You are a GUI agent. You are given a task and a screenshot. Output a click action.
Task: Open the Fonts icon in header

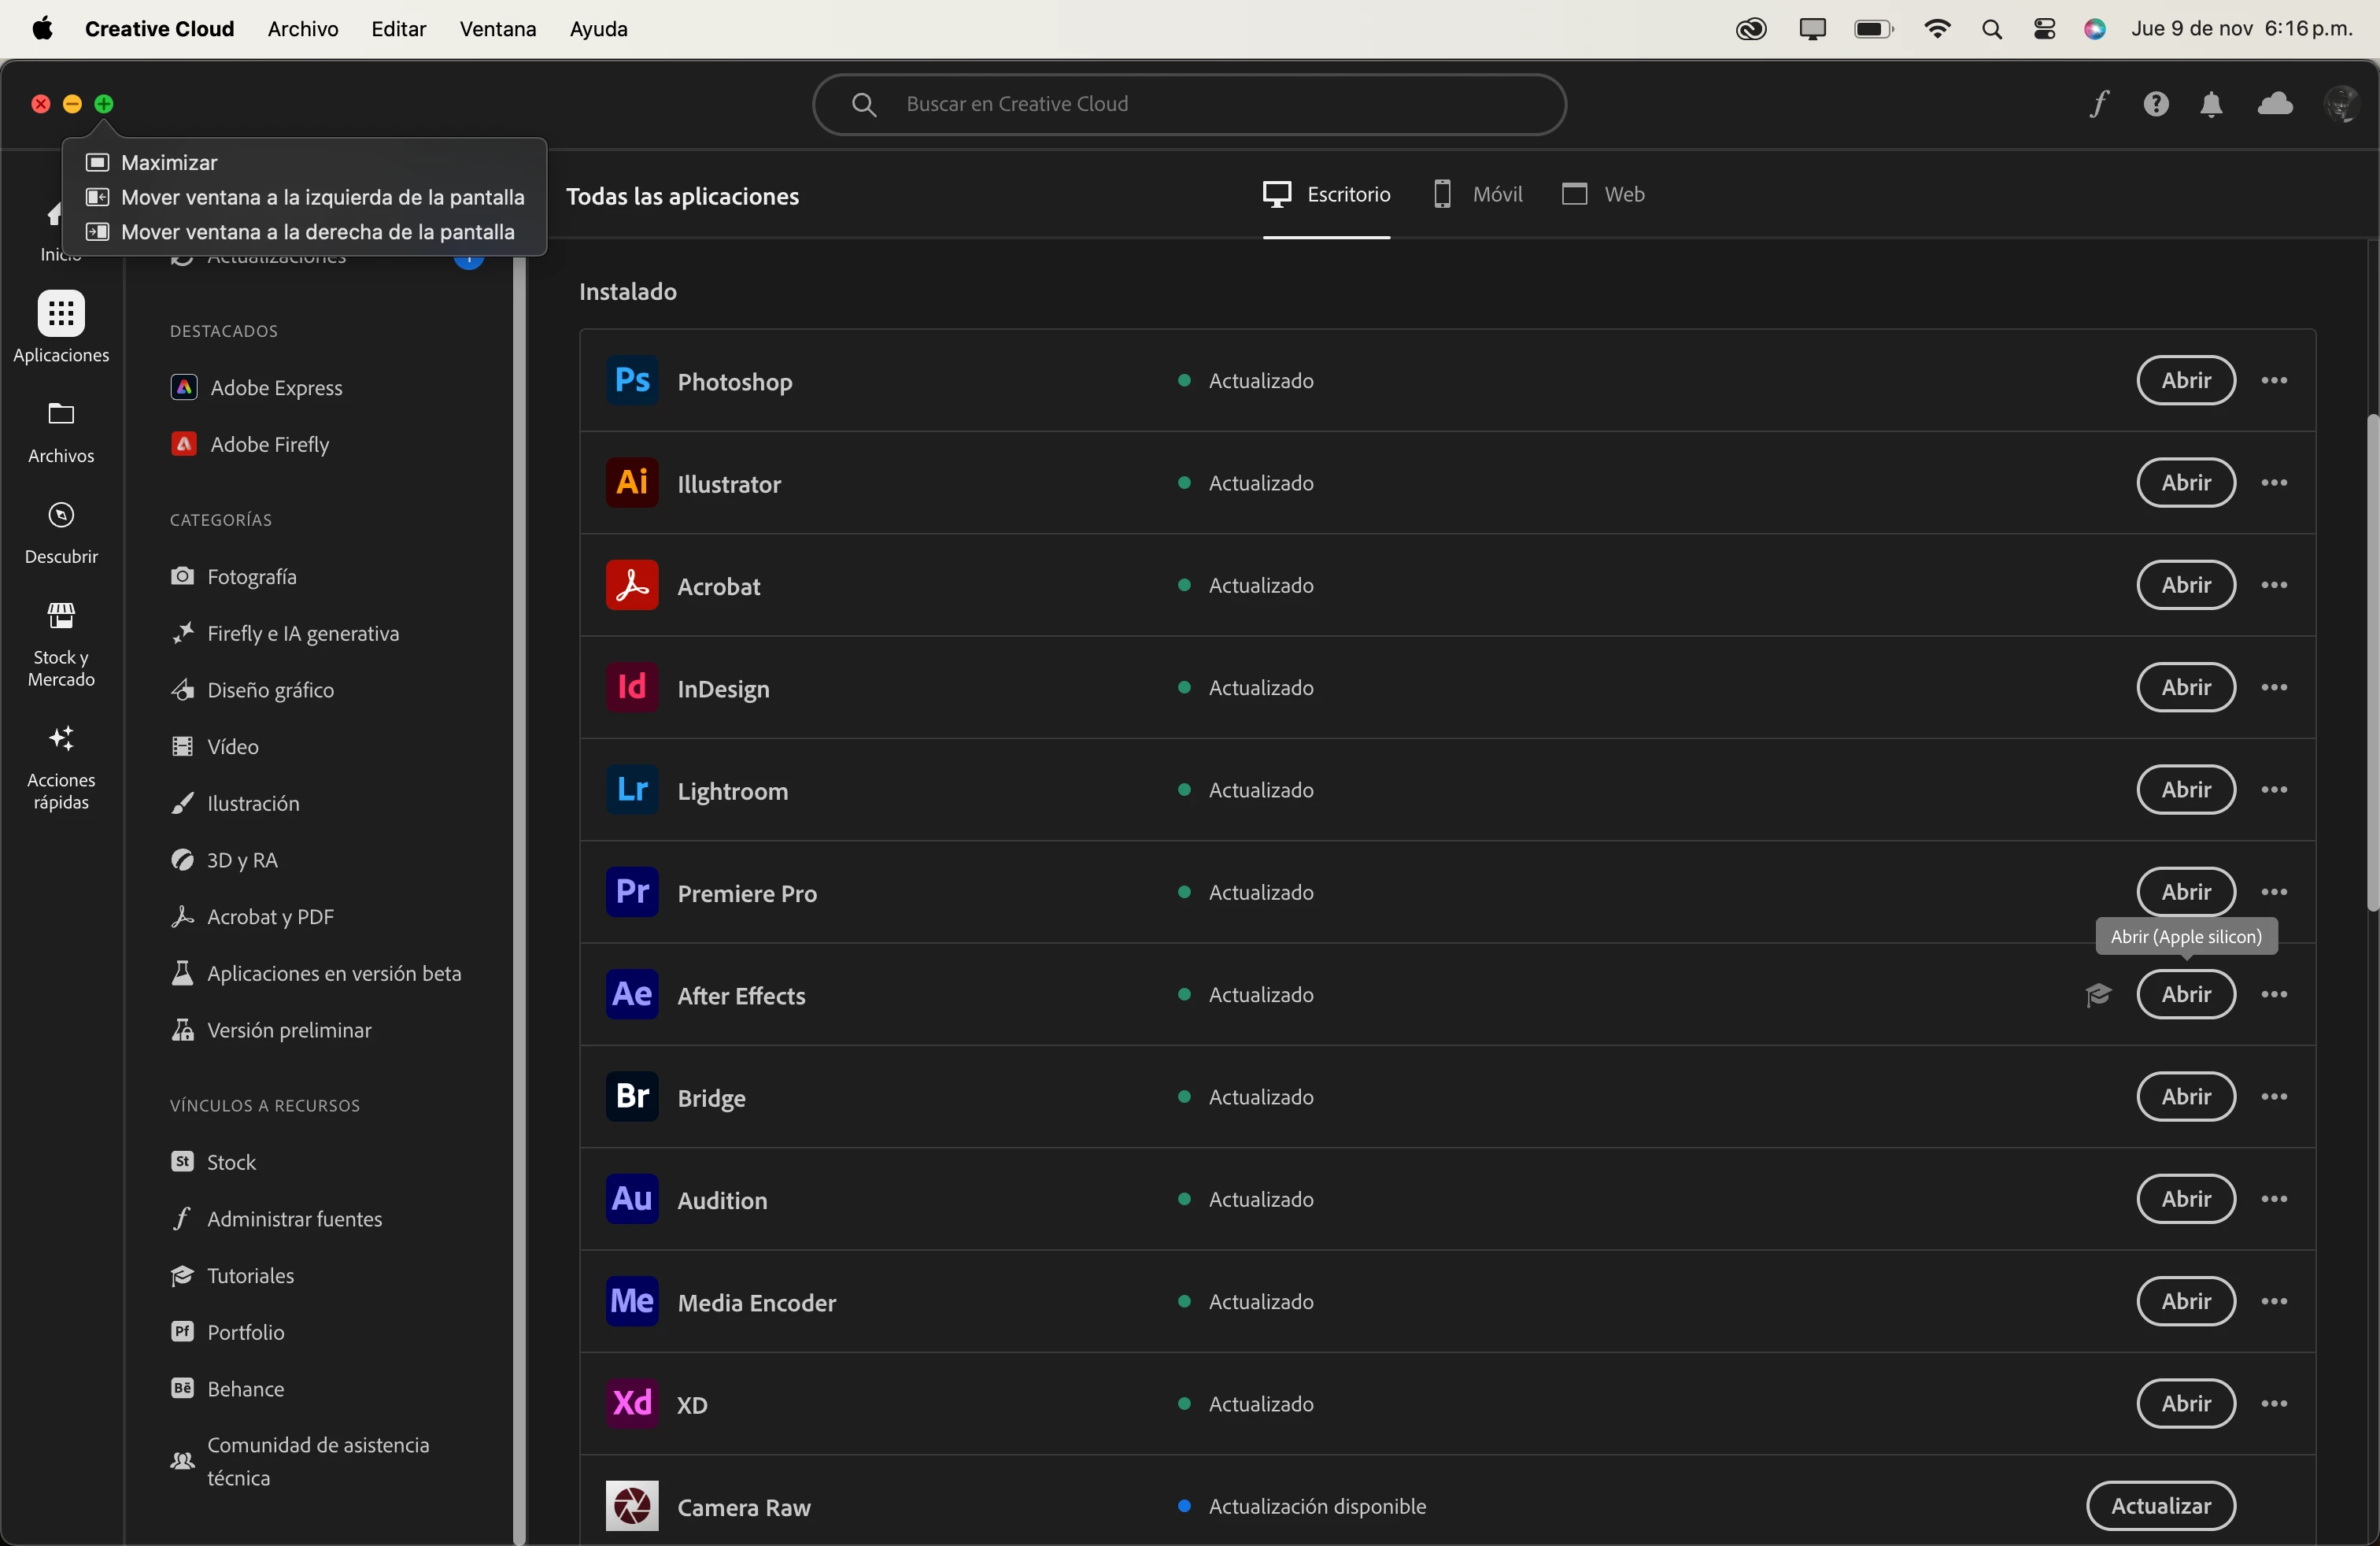click(x=2099, y=104)
